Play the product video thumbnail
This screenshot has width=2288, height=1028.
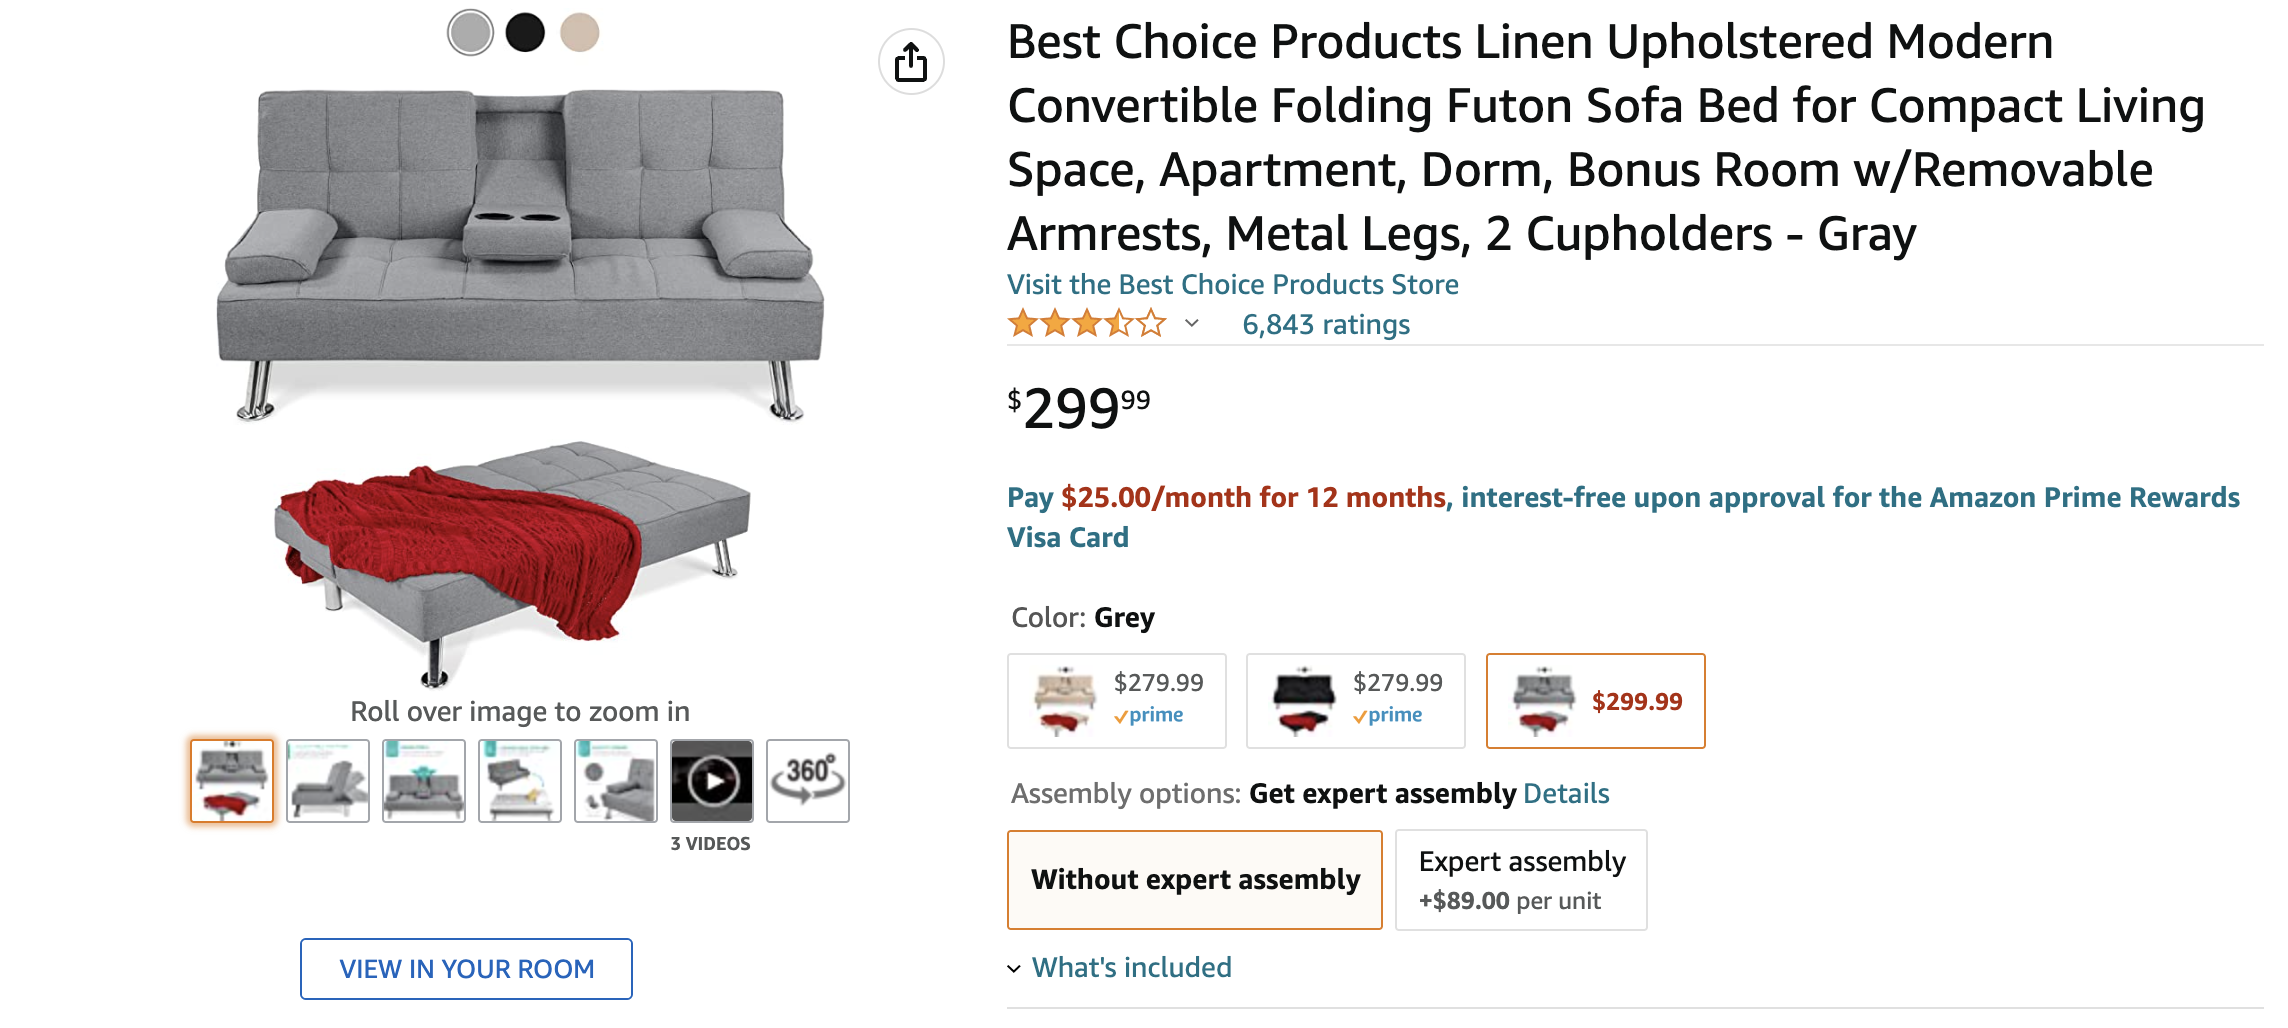tap(712, 781)
